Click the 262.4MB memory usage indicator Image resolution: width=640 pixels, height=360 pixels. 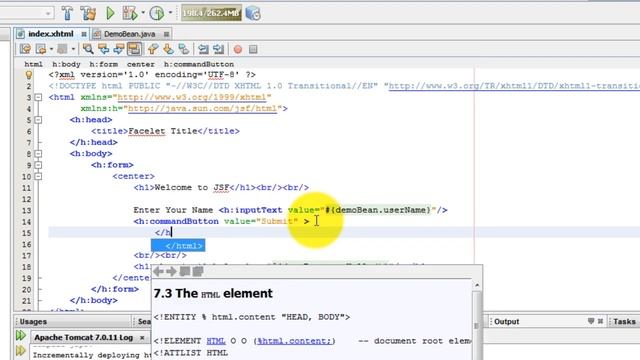click(x=211, y=13)
